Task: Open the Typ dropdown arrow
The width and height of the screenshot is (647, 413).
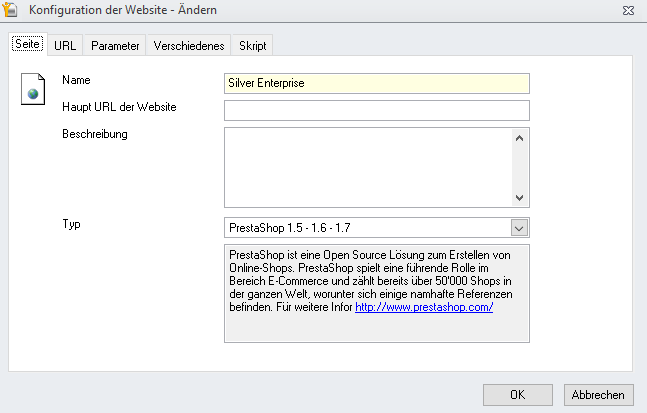Action: [519, 228]
